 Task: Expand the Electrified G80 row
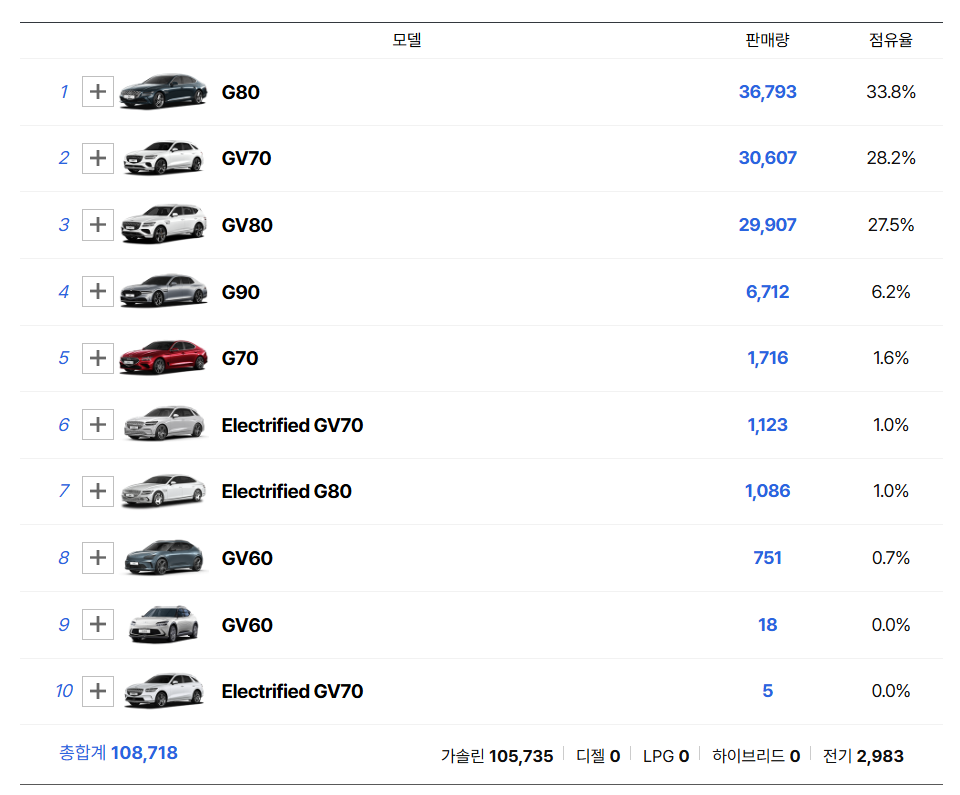[98, 491]
